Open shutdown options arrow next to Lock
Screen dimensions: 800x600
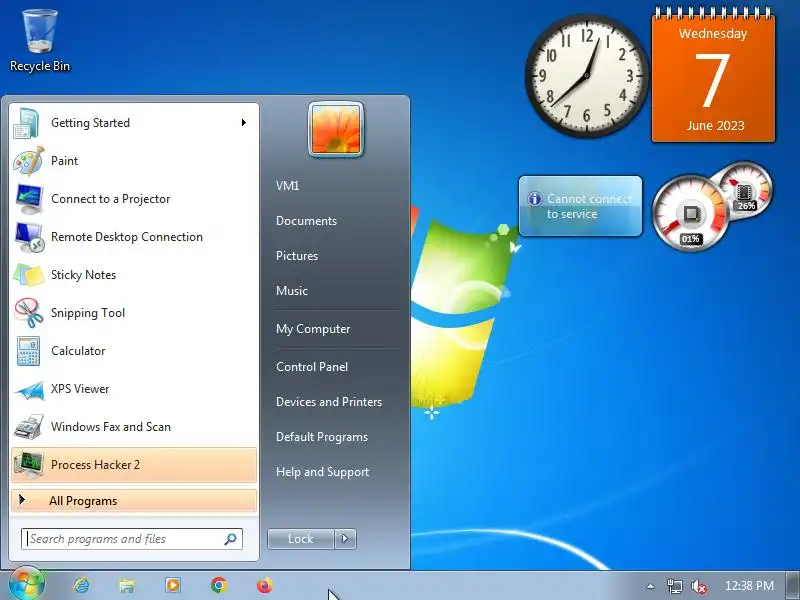point(345,539)
